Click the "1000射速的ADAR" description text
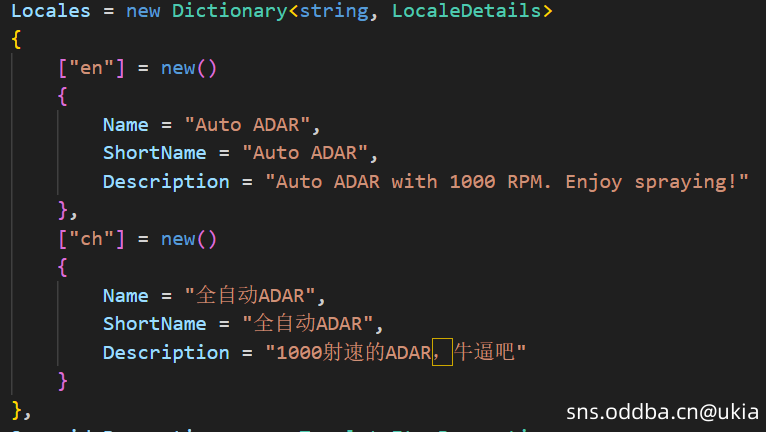The image size is (766, 432). click(x=352, y=352)
